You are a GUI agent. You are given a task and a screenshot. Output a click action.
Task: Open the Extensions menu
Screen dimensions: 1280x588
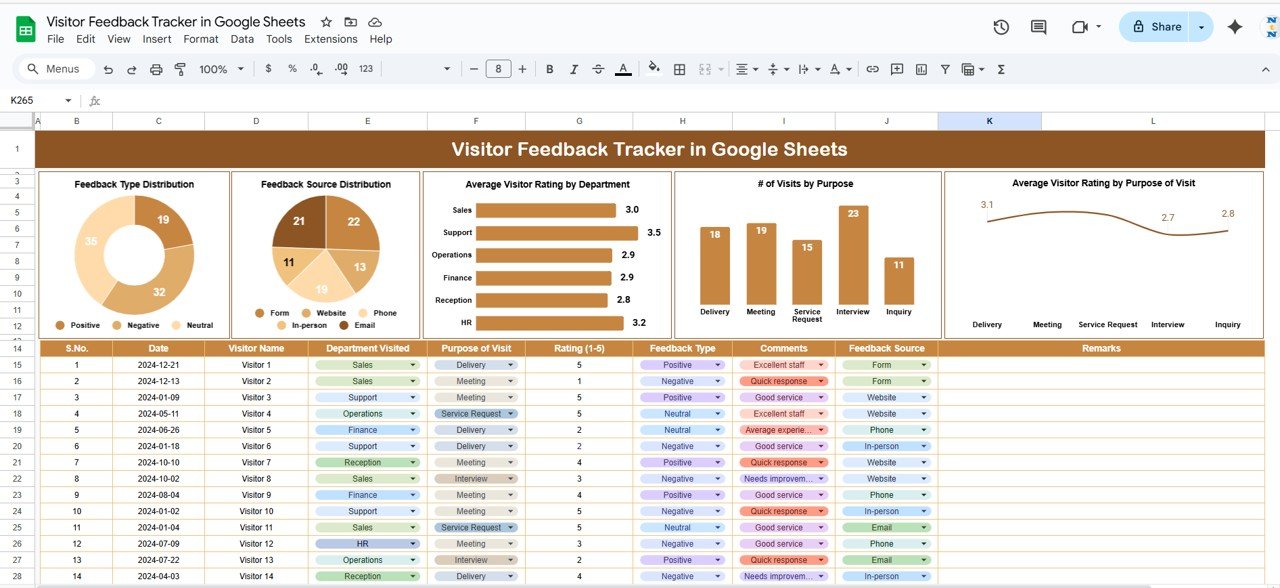(x=331, y=39)
